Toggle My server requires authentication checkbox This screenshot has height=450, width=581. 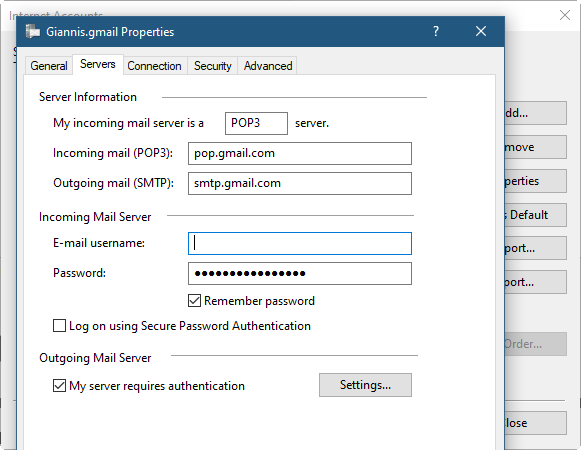point(59,386)
